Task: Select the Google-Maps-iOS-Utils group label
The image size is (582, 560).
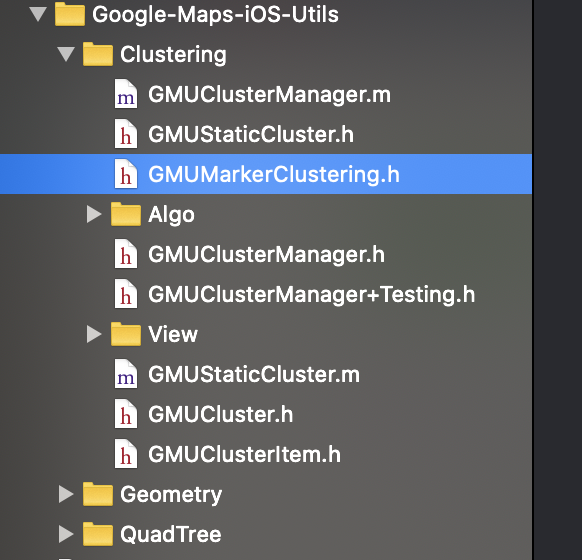Action: coord(215,15)
